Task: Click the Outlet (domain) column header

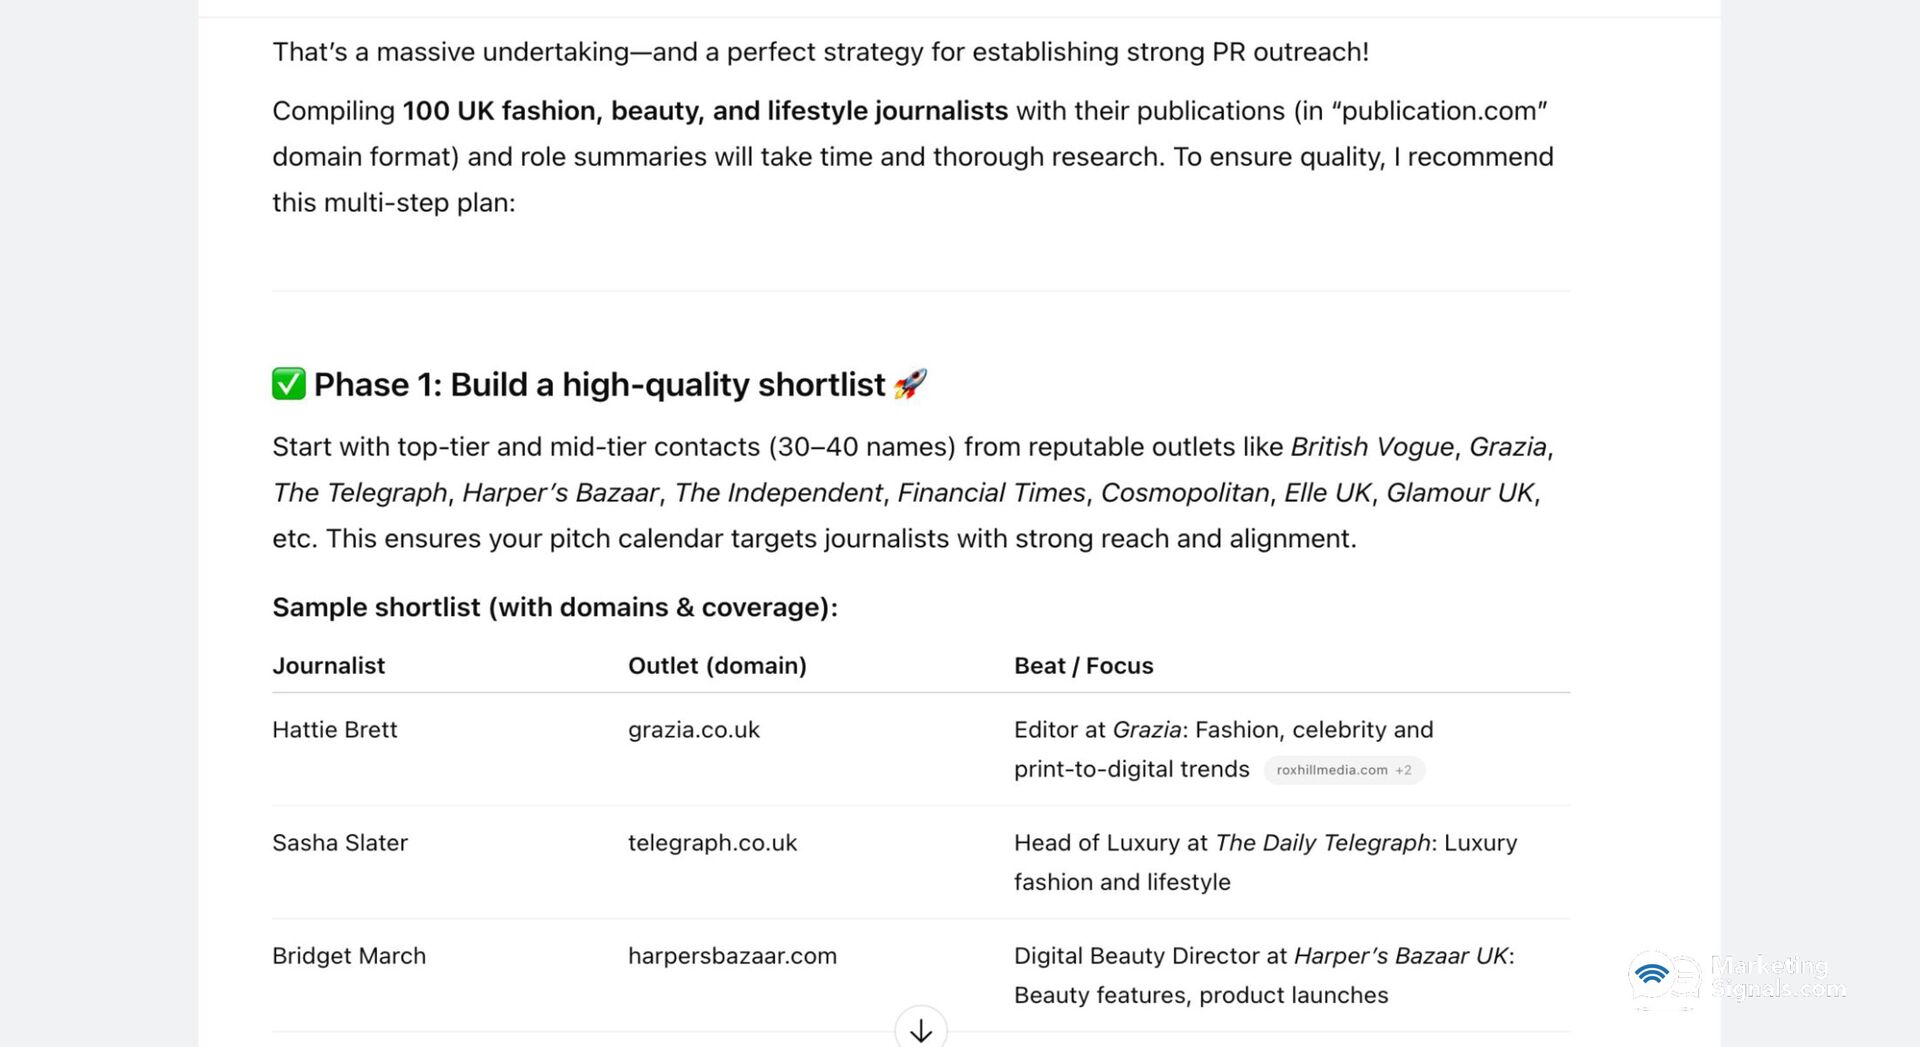Action: tap(717, 666)
